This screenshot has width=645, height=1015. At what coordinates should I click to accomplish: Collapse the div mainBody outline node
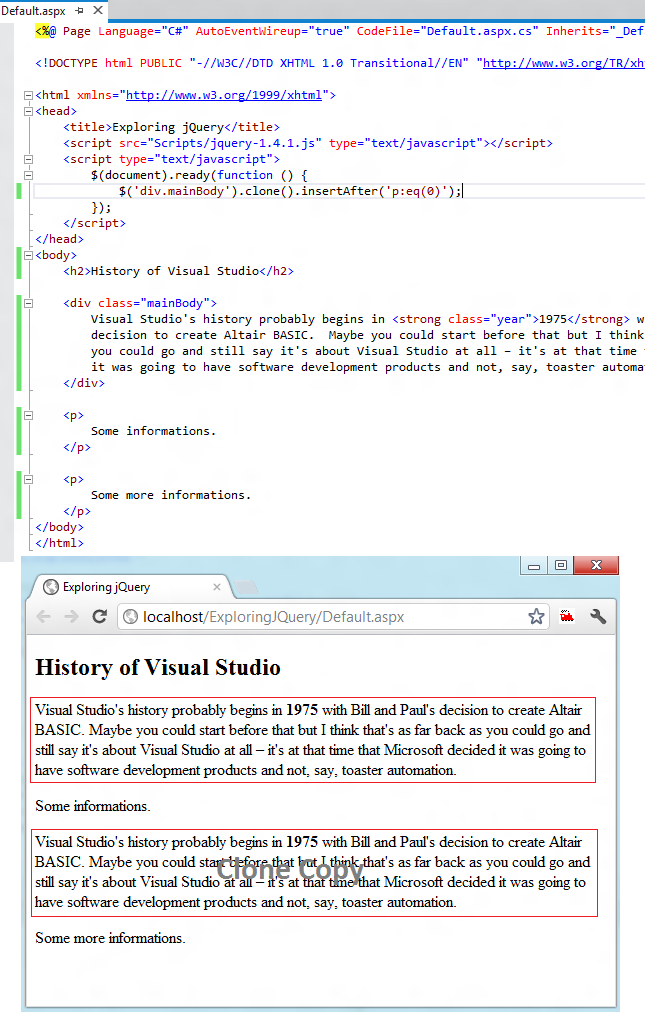[28, 303]
